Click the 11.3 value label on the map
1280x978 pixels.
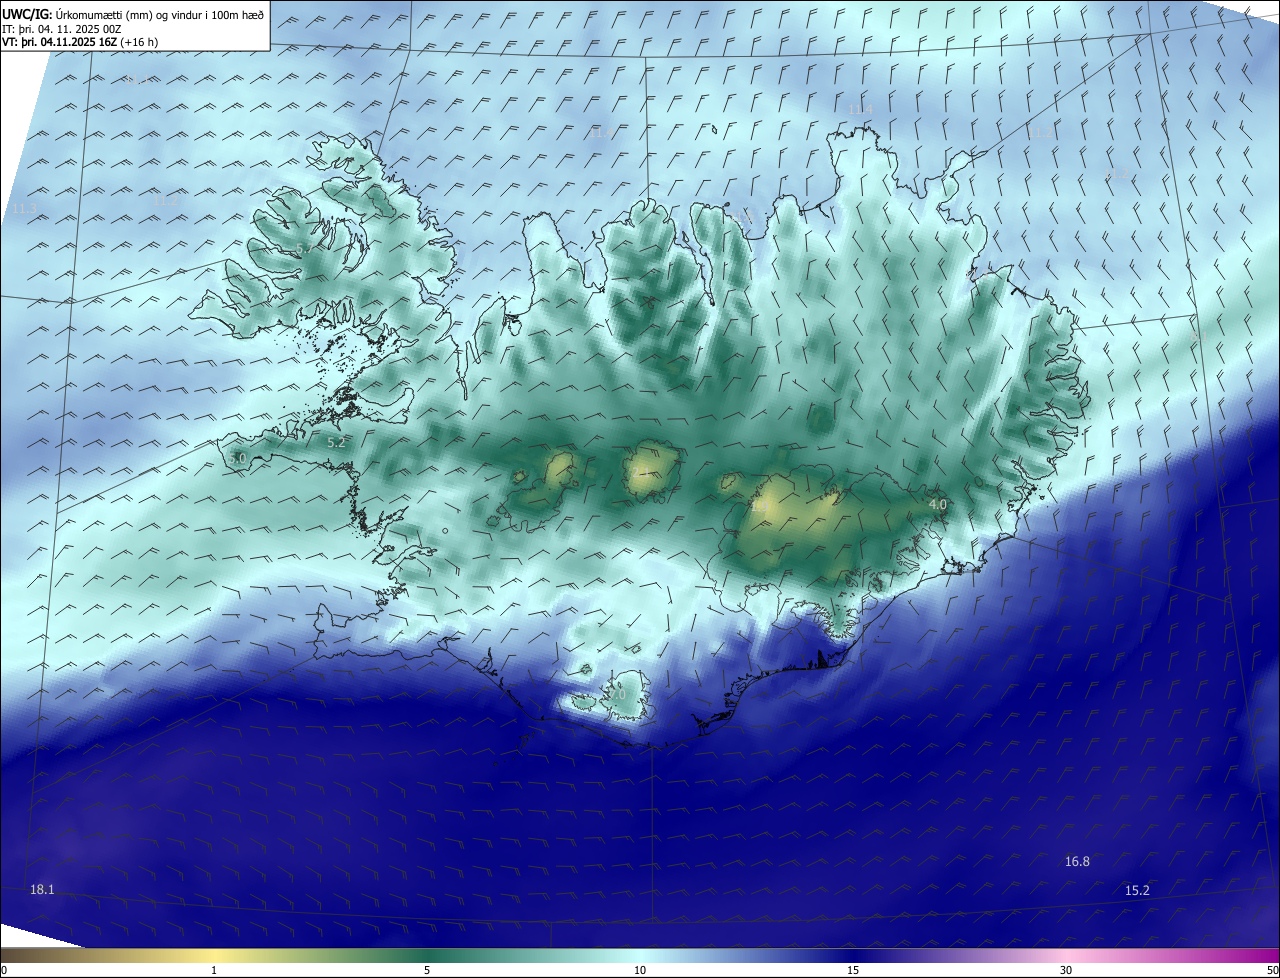pyautogui.click(x=24, y=208)
